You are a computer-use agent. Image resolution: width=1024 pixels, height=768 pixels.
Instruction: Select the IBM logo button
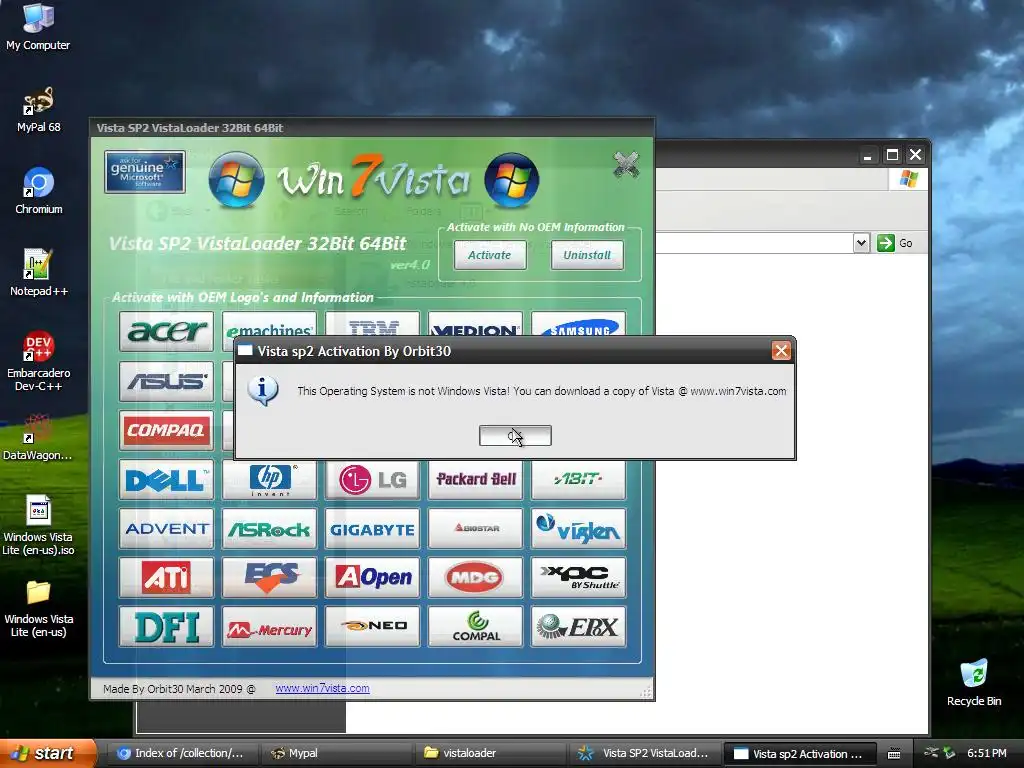(373, 324)
